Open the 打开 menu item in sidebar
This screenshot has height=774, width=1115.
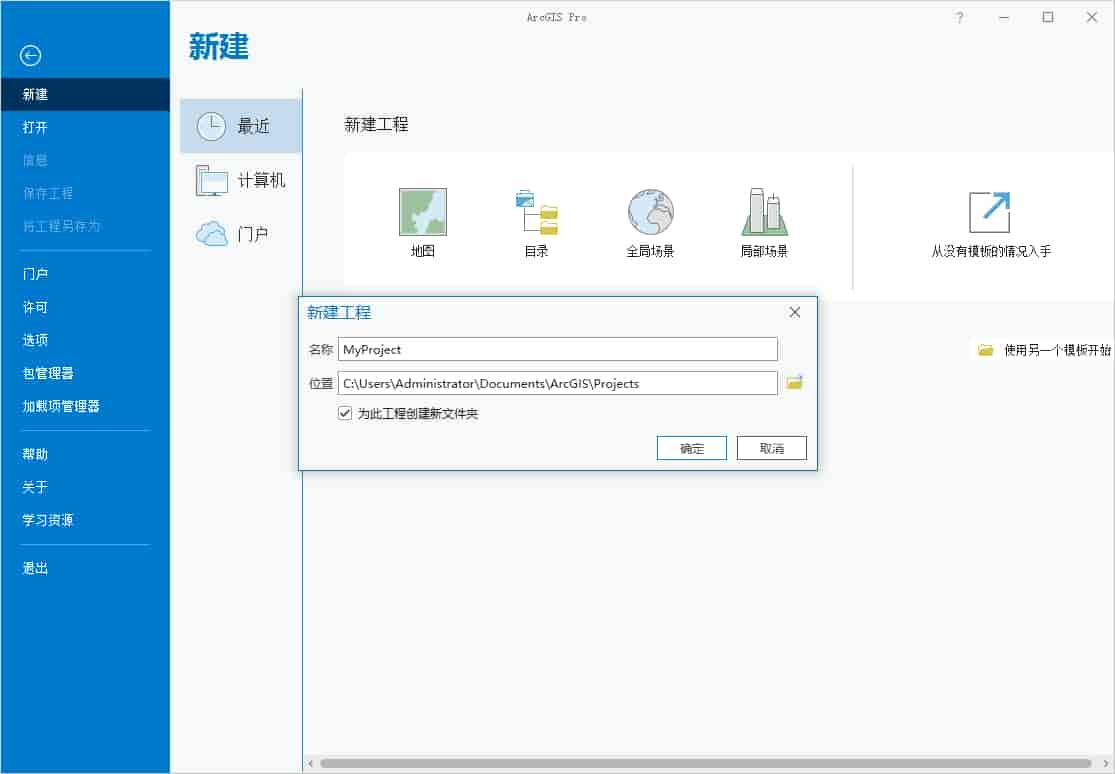click(x=36, y=128)
